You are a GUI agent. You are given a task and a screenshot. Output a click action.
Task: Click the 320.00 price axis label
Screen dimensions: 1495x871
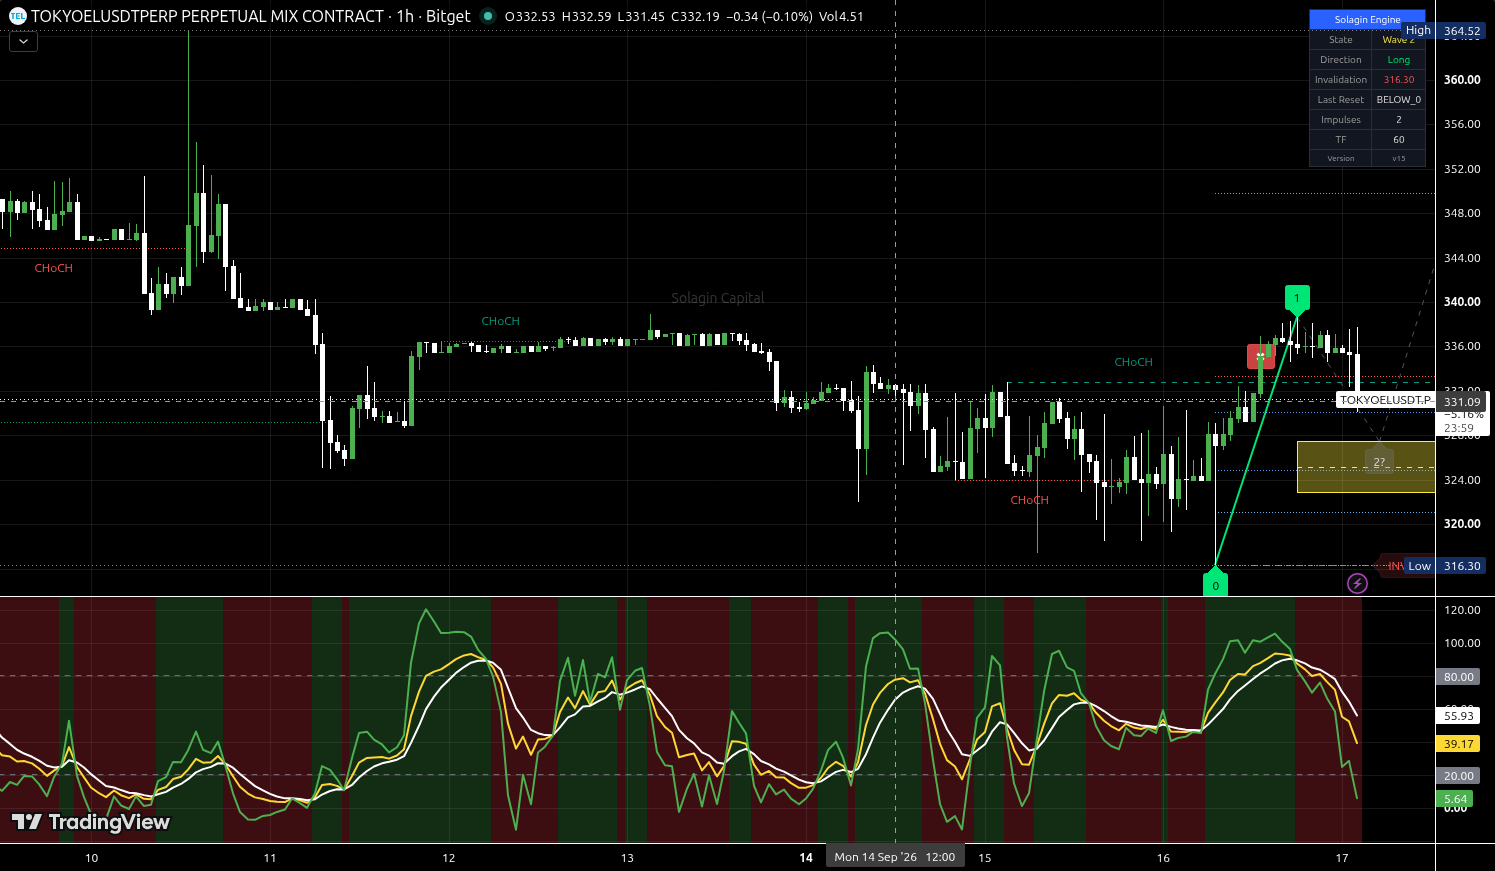(1462, 524)
